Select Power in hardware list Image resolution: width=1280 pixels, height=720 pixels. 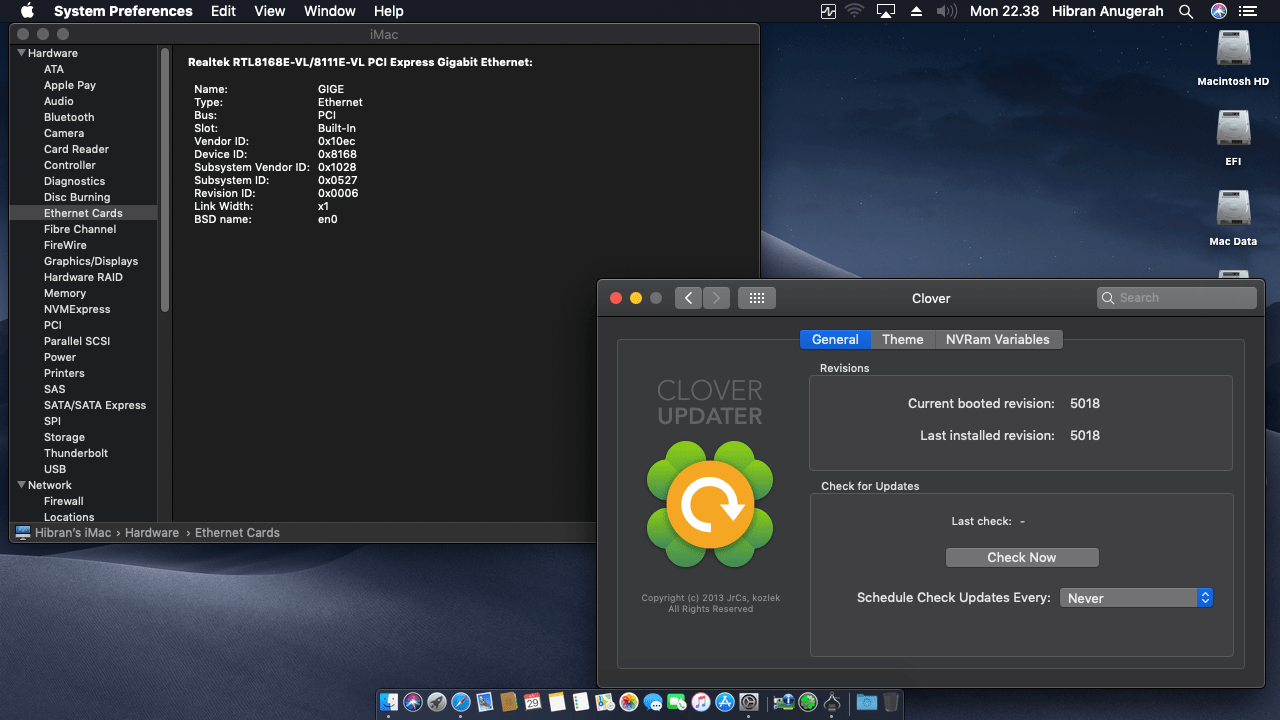click(60, 357)
